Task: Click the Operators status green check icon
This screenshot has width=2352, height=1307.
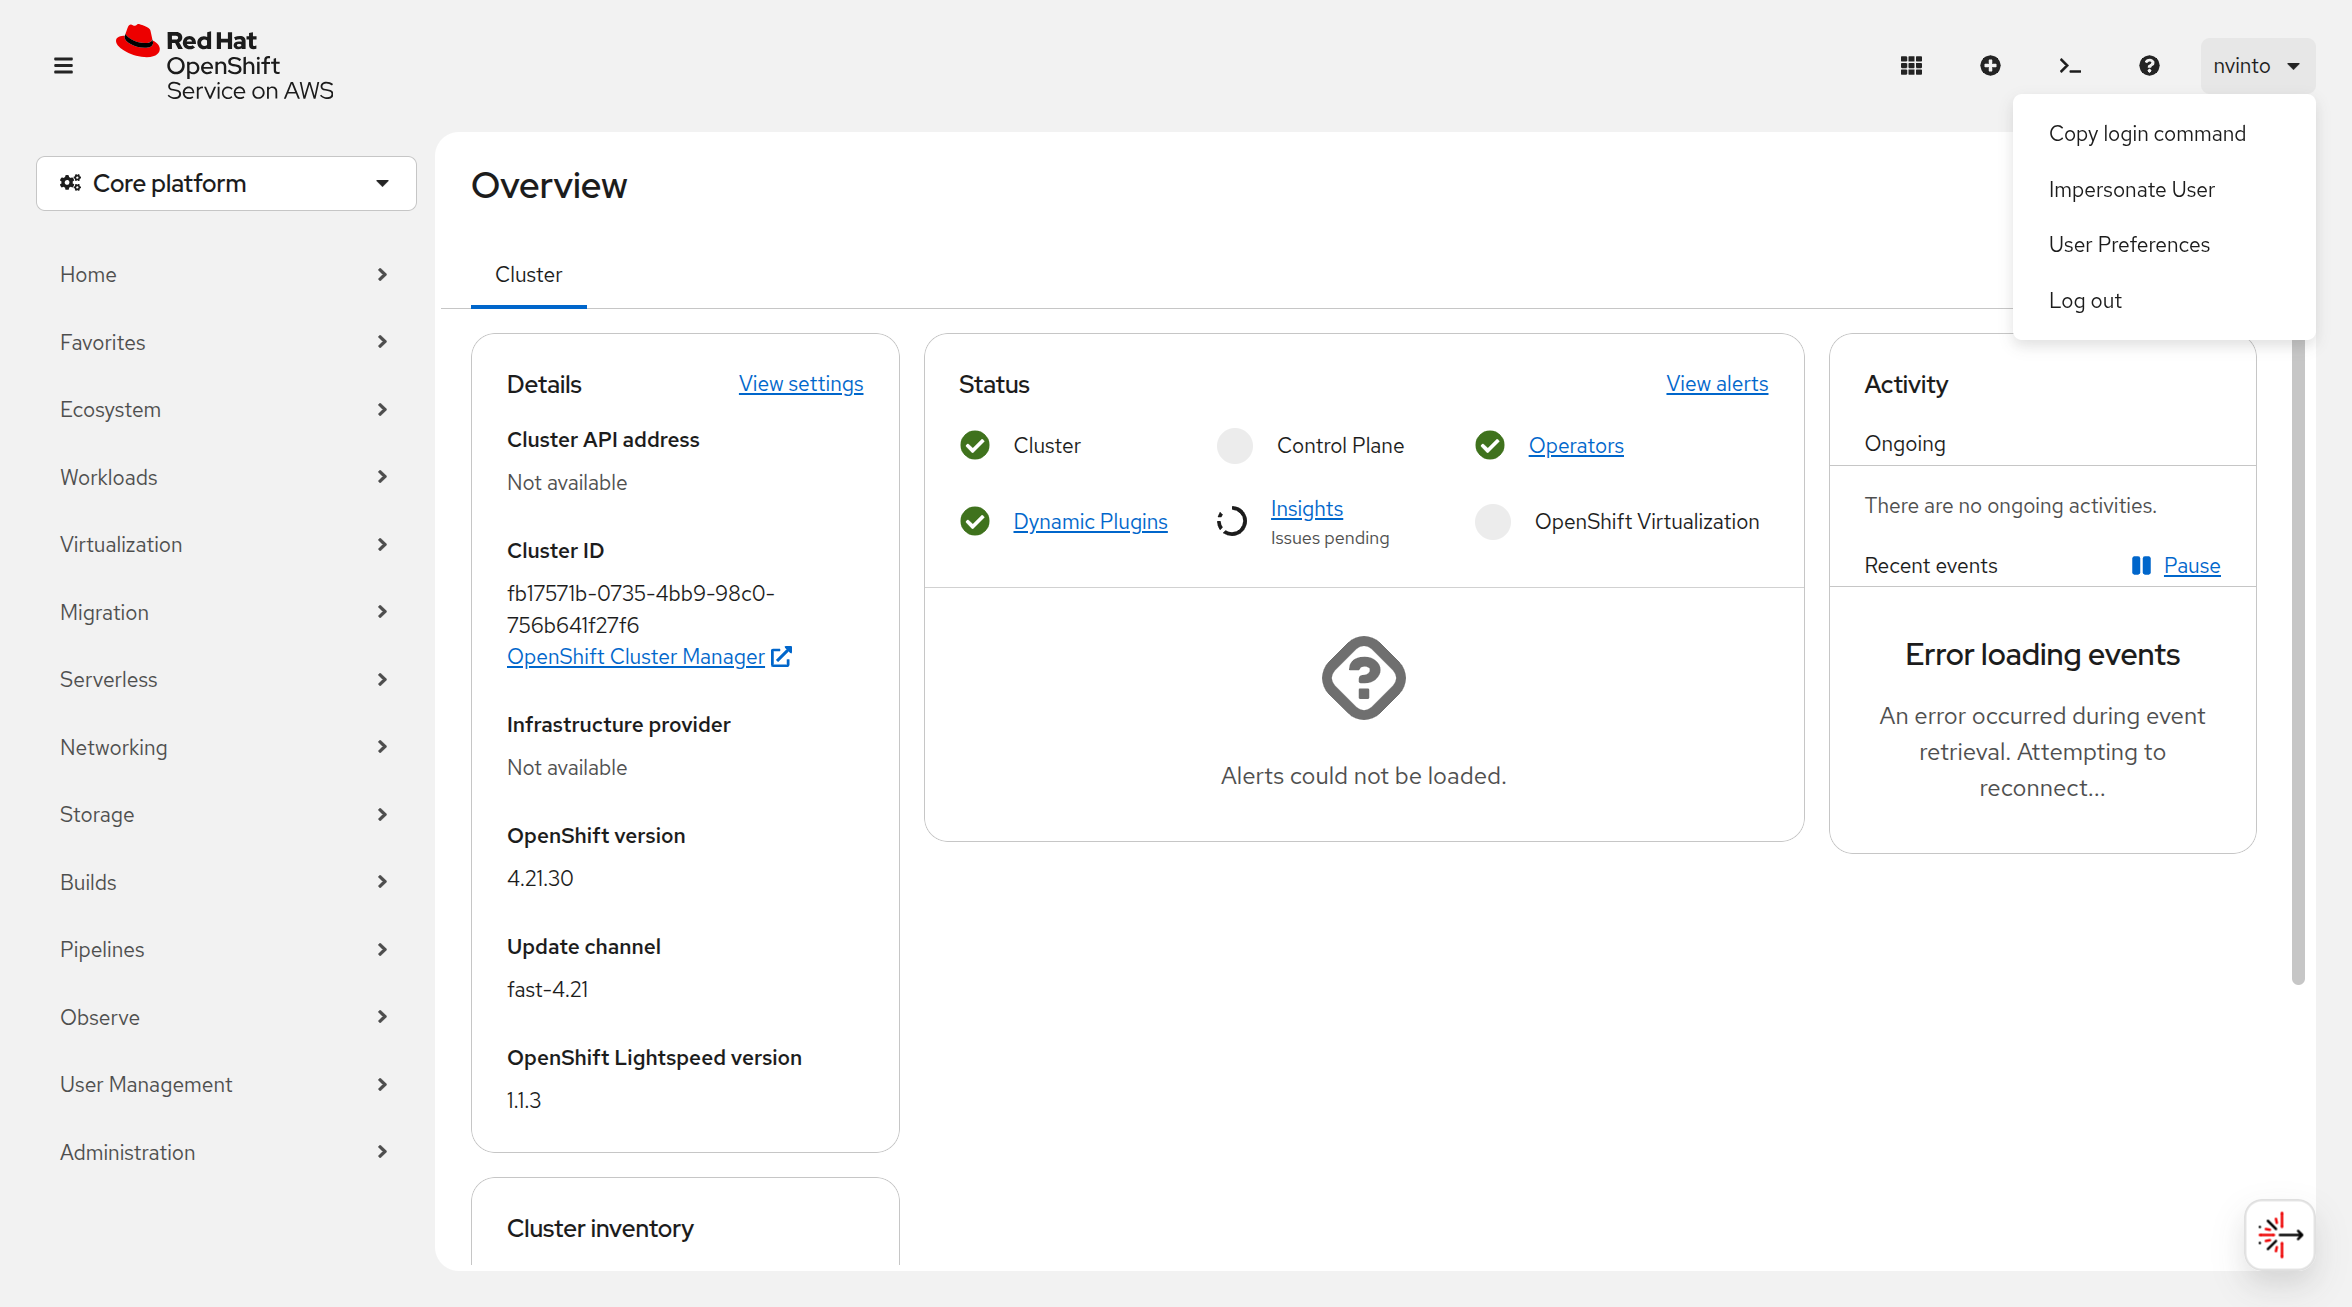Action: click(1490, 445)
